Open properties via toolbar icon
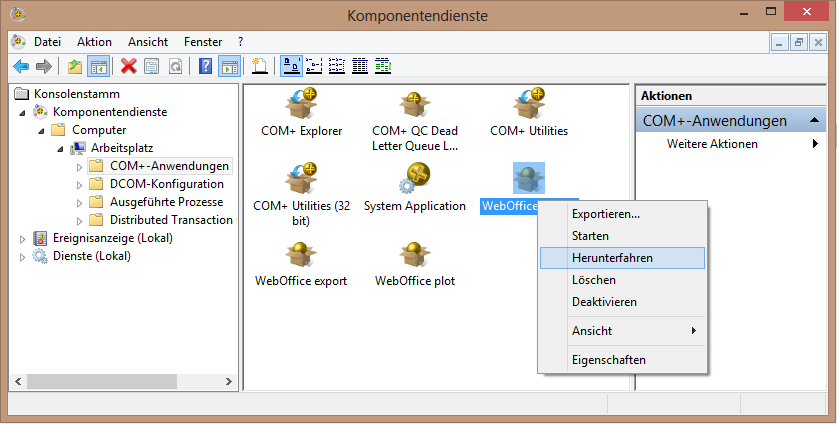 click(152, 67)
